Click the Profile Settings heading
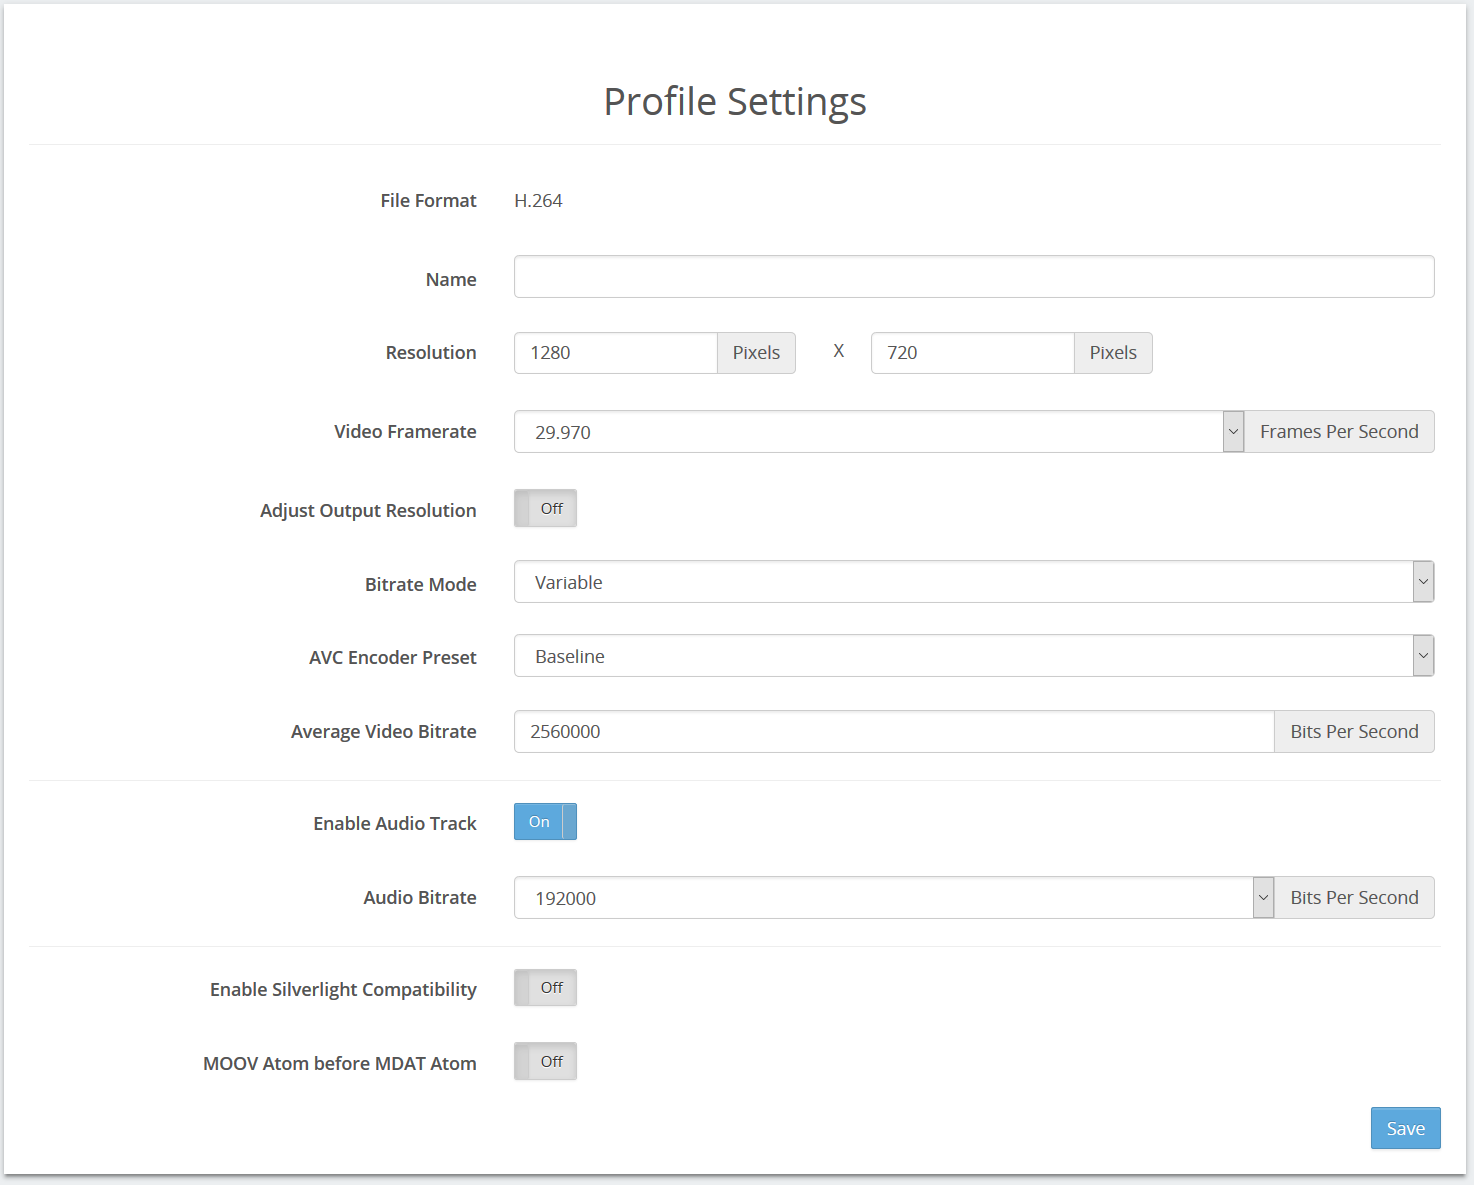The image size is (1474, 1185). 735,102
